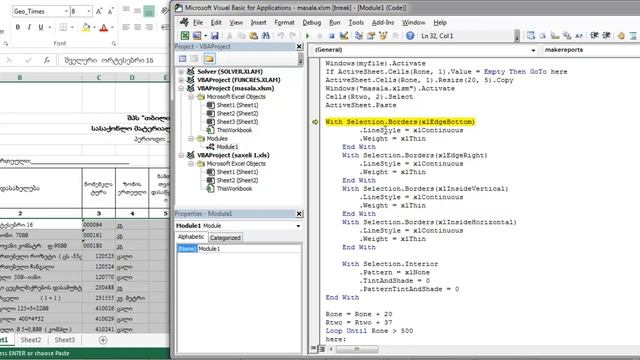Viewport: 640px width, 360px height.
Task: Click Excel Borders icon in Font group
Action: point(63,27)
